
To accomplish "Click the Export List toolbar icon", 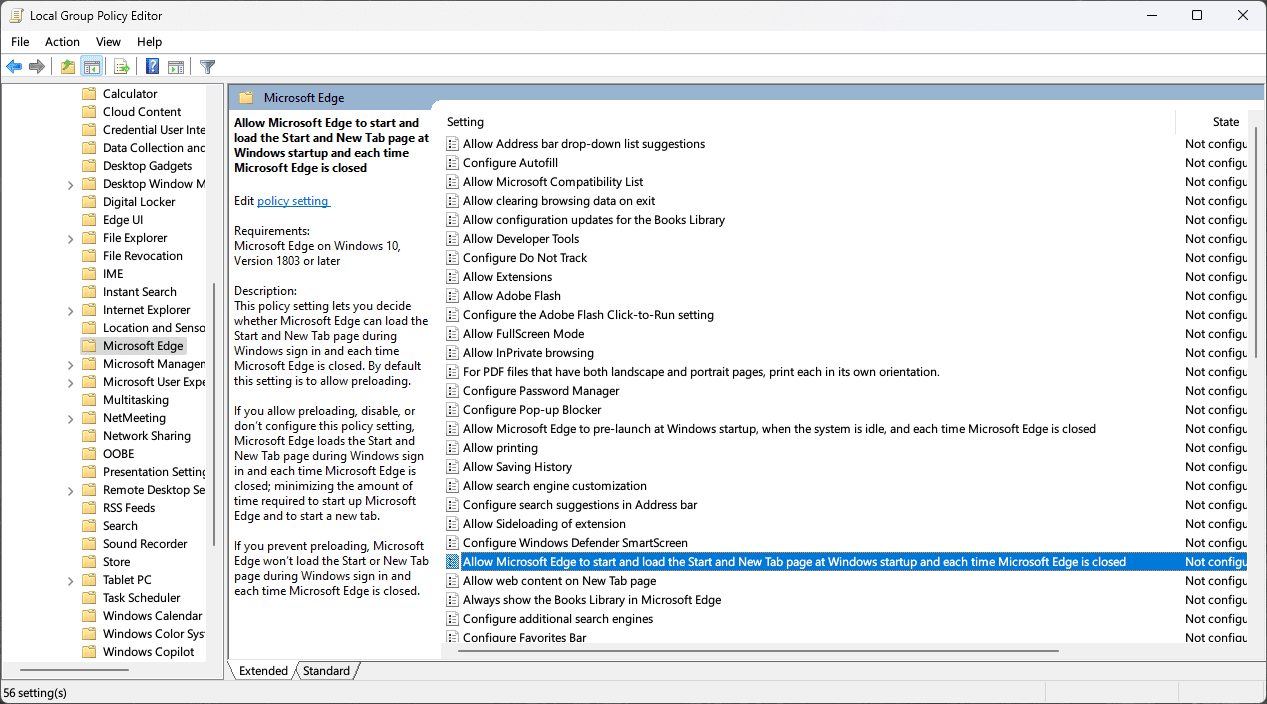I will click(x=121, y=67).
